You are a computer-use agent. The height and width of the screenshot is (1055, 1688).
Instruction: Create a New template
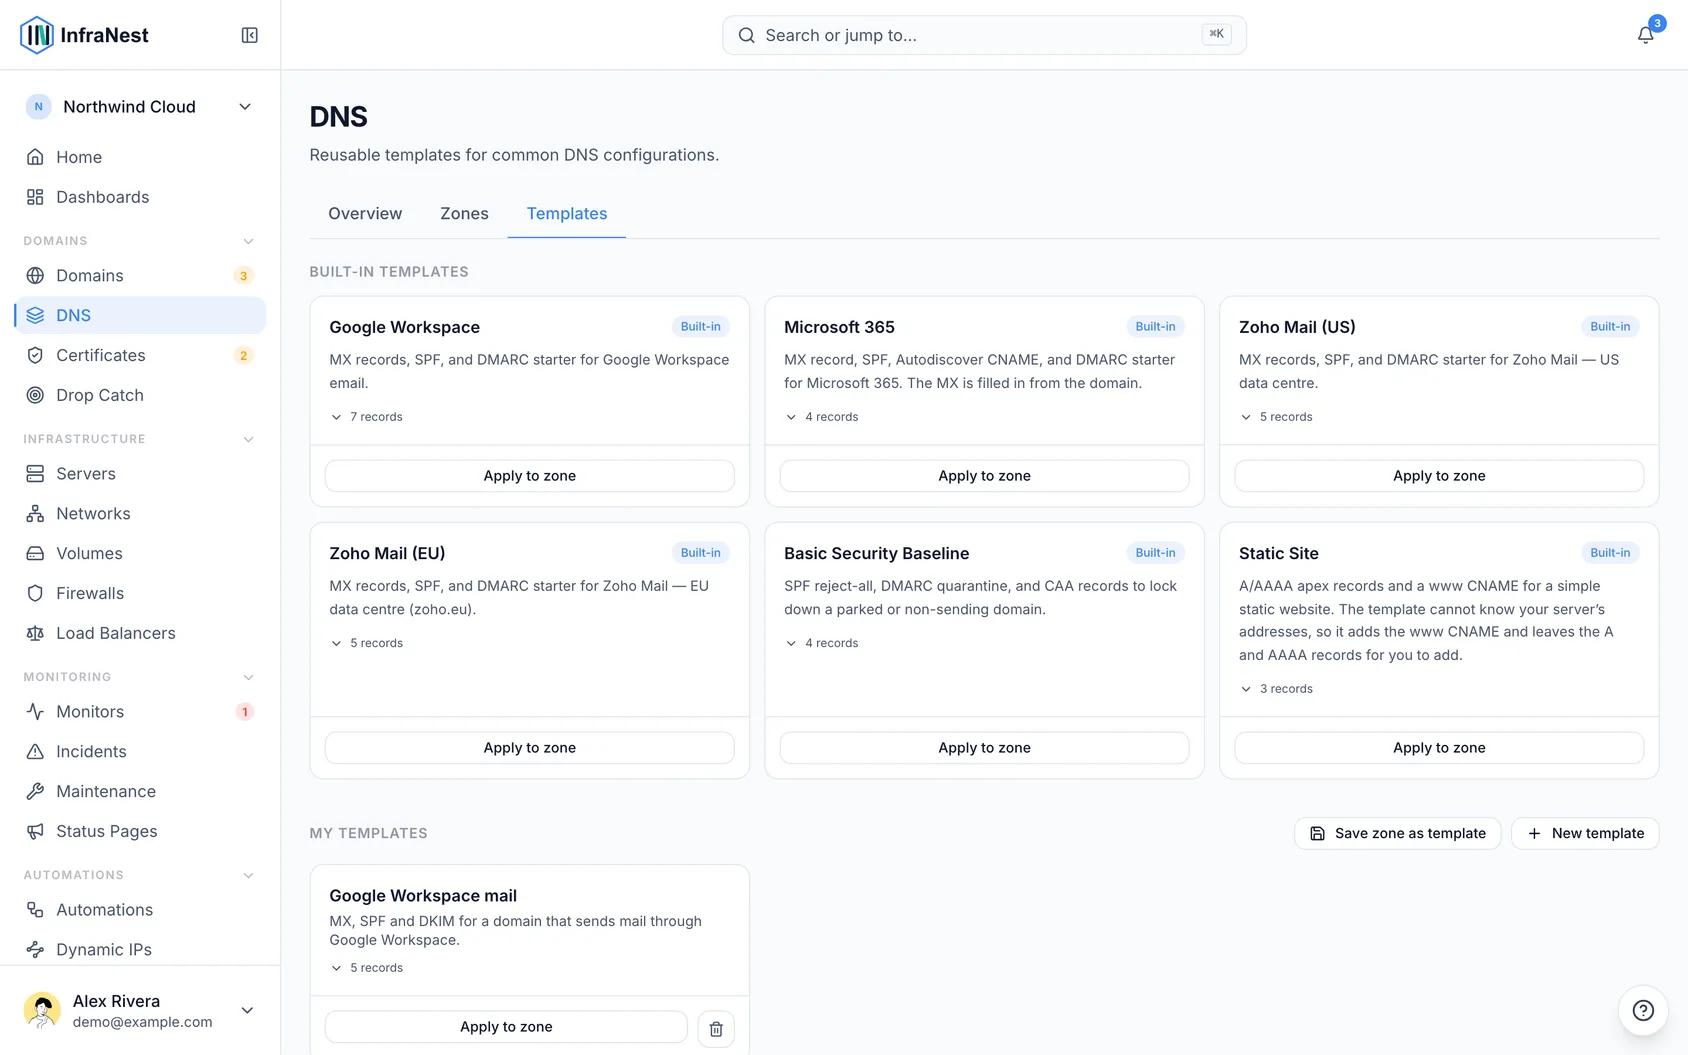(x=1585, y=833)
